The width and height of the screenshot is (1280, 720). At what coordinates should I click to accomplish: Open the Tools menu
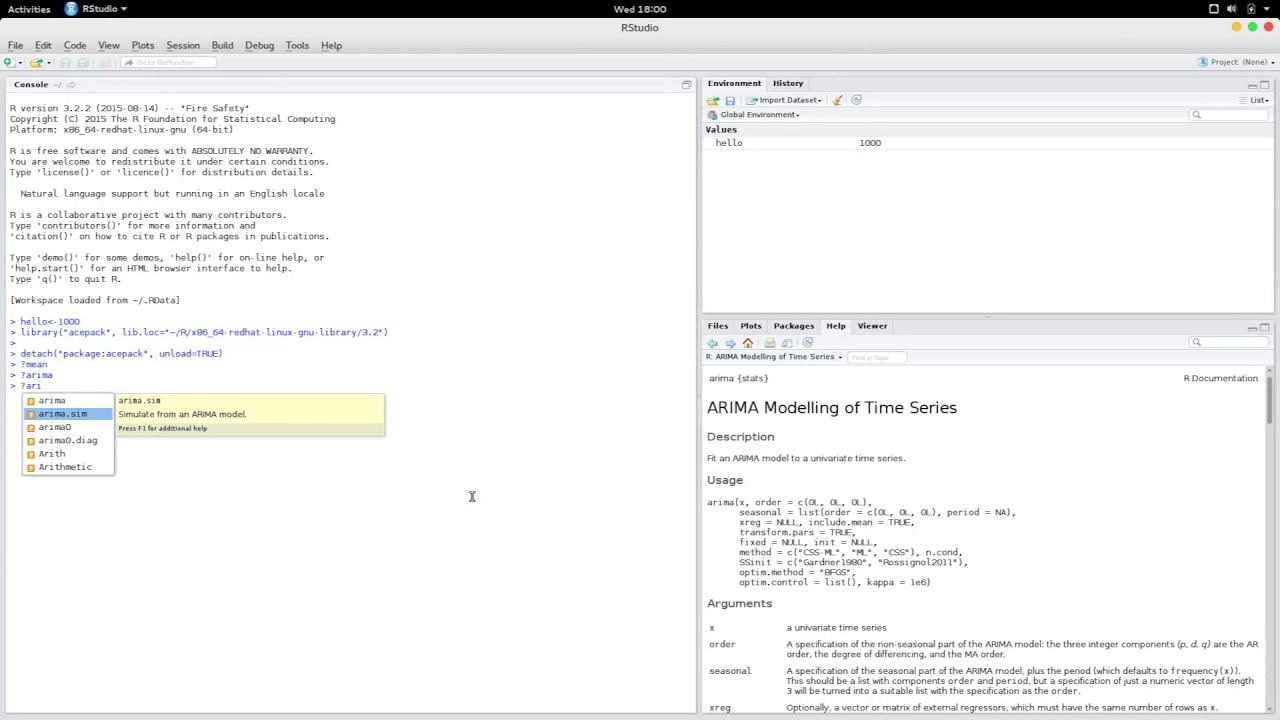pos(297,45)
